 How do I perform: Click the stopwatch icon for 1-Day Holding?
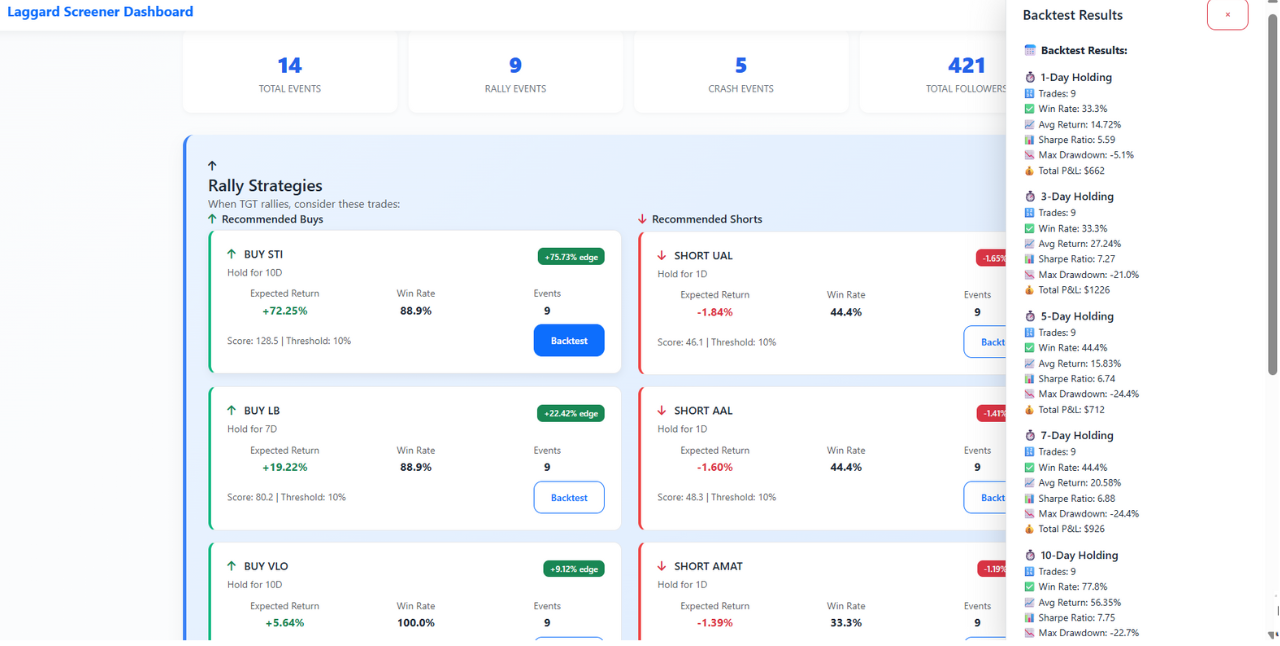(1030, 77)
